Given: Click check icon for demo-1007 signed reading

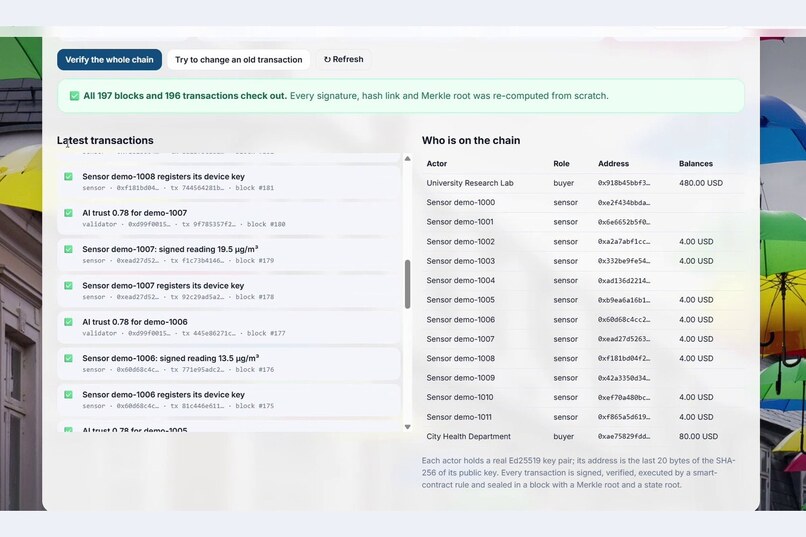Looking at the screenshot, I should pyautogui.click(x=68, y=249).
